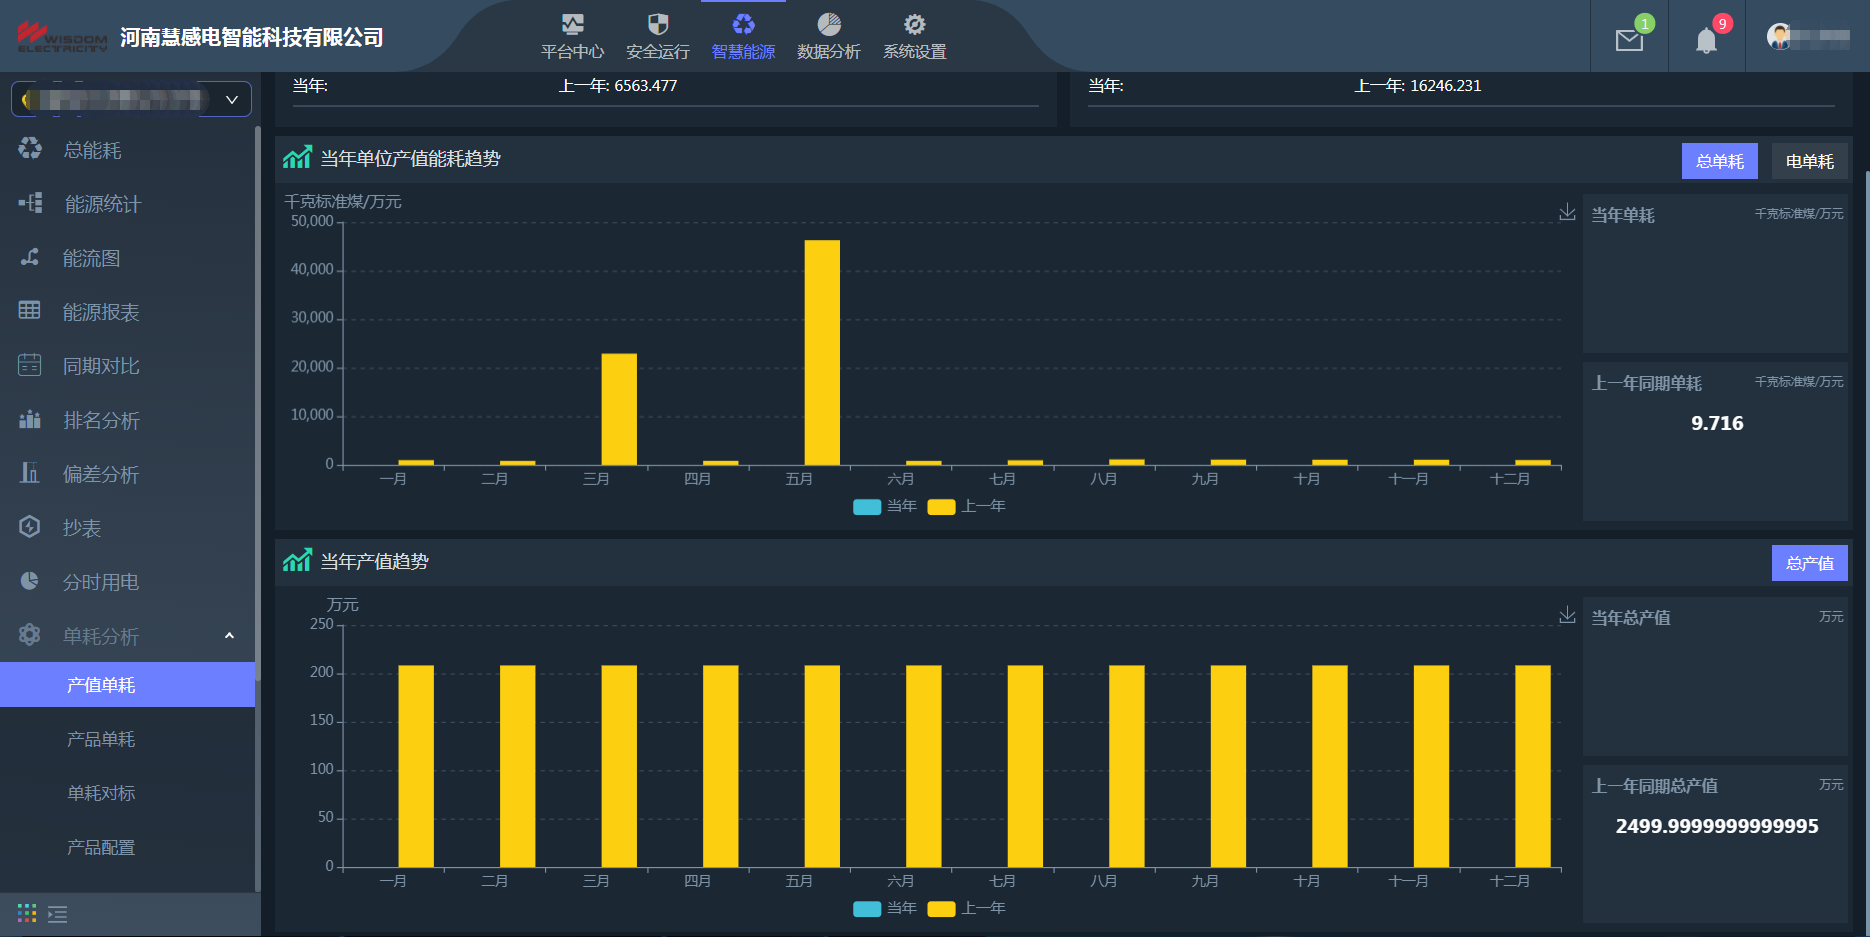Image resolution: width=1870 pixels, height=937 pixels.
Task: Toggle 上一年 yellow swatch in output value legend
Action: (941, 908)
